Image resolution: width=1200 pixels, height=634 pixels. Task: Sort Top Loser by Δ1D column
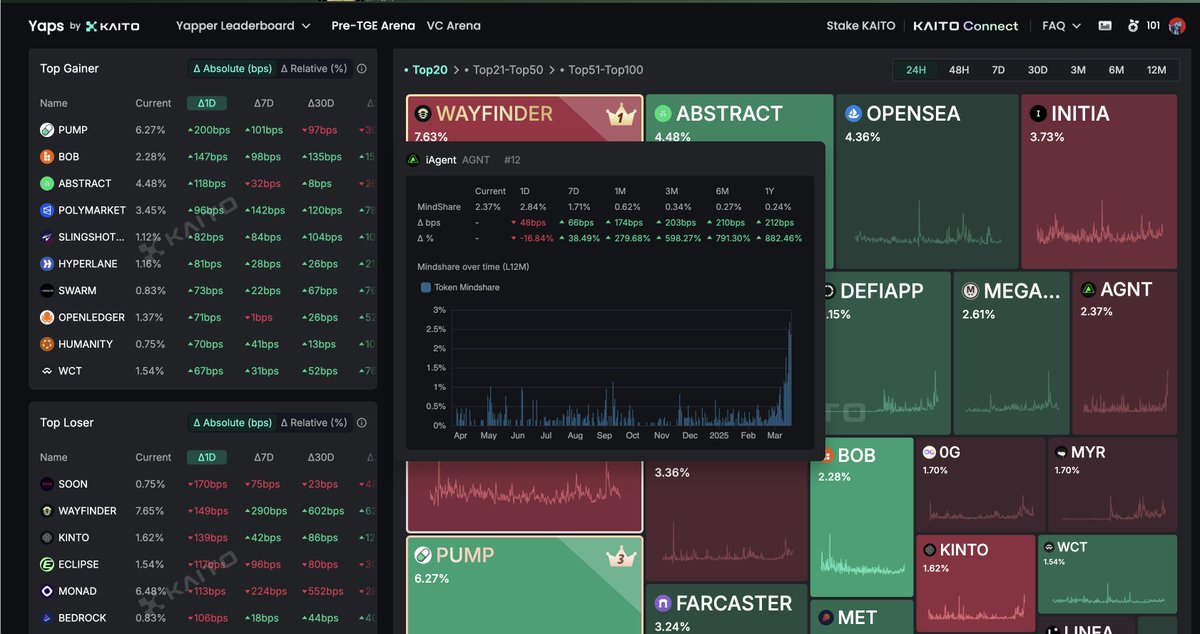206,457
